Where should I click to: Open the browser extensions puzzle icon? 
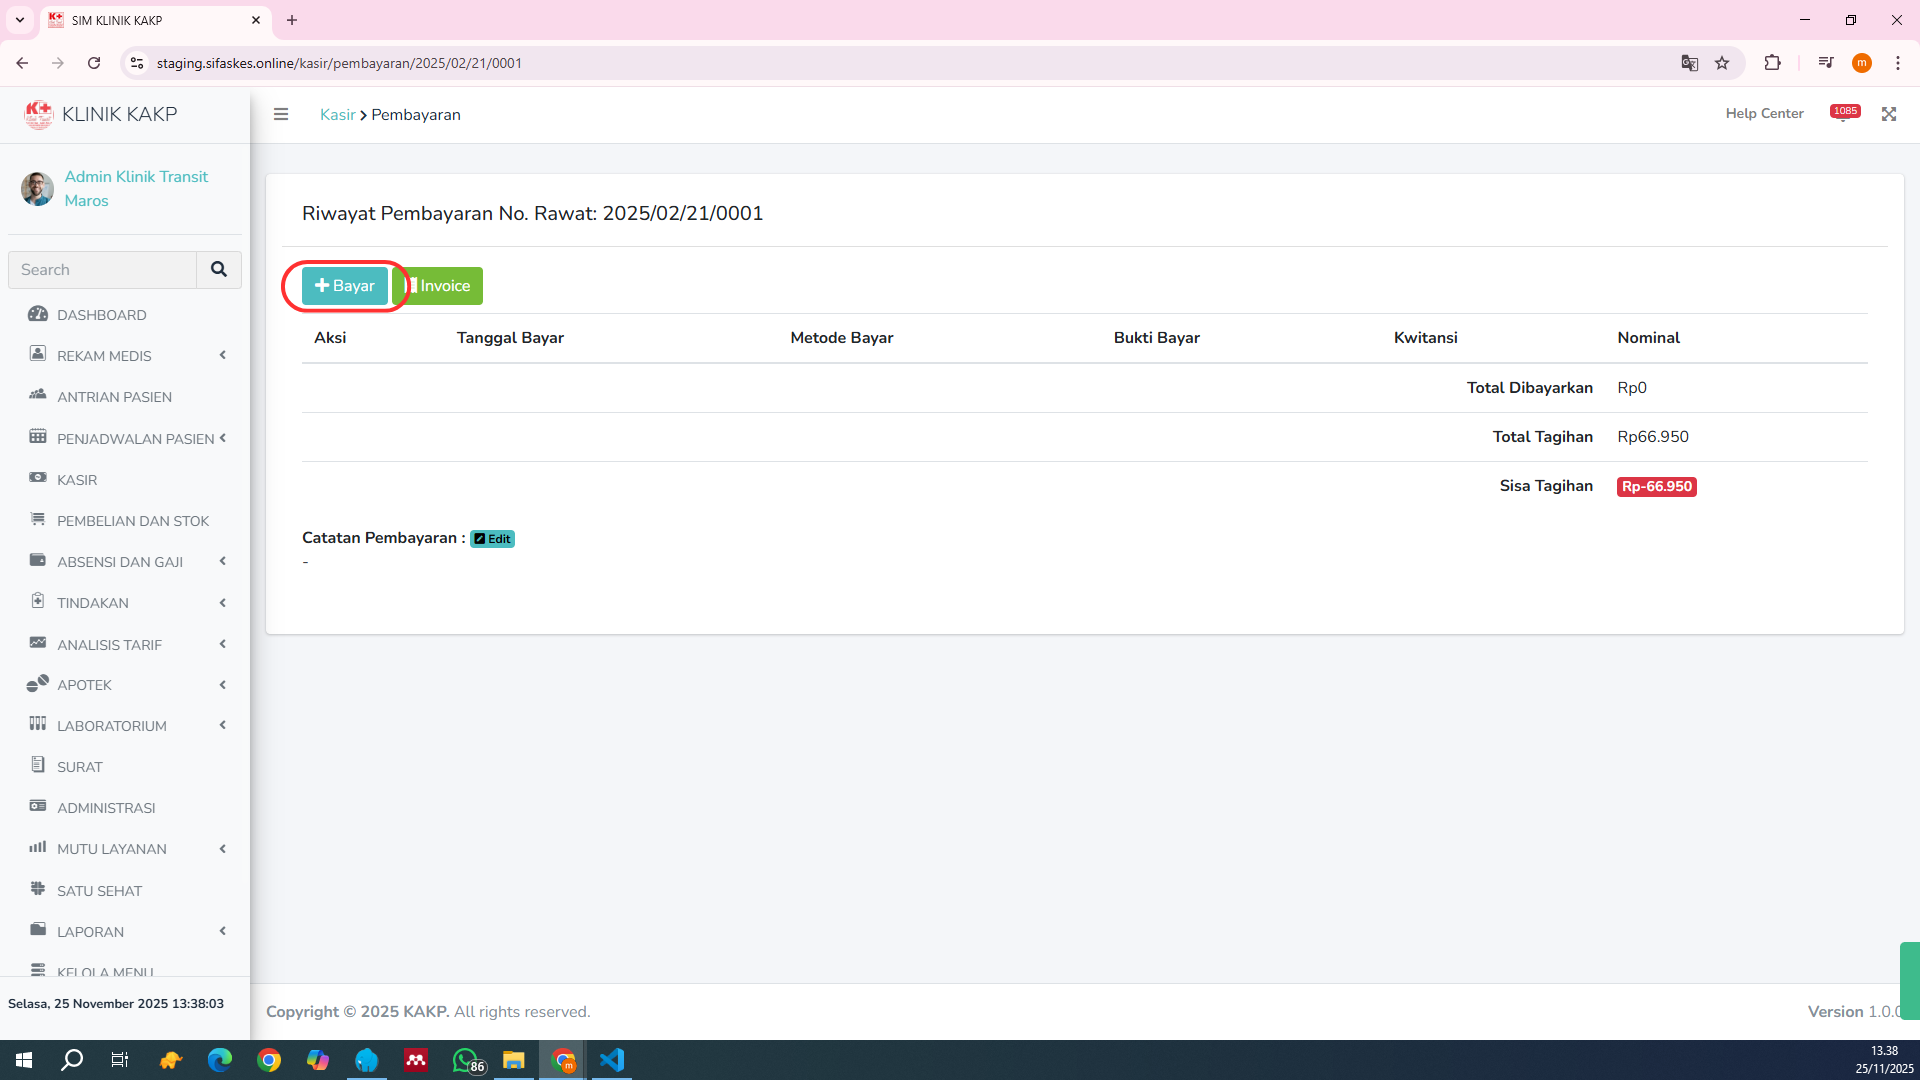[1772, 63]
